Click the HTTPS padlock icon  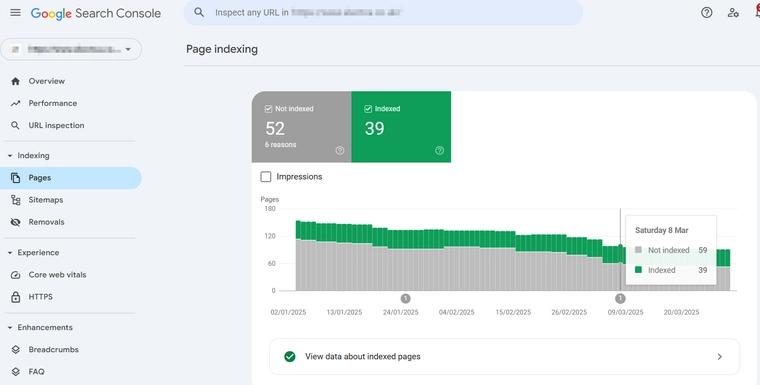[16, 297]
